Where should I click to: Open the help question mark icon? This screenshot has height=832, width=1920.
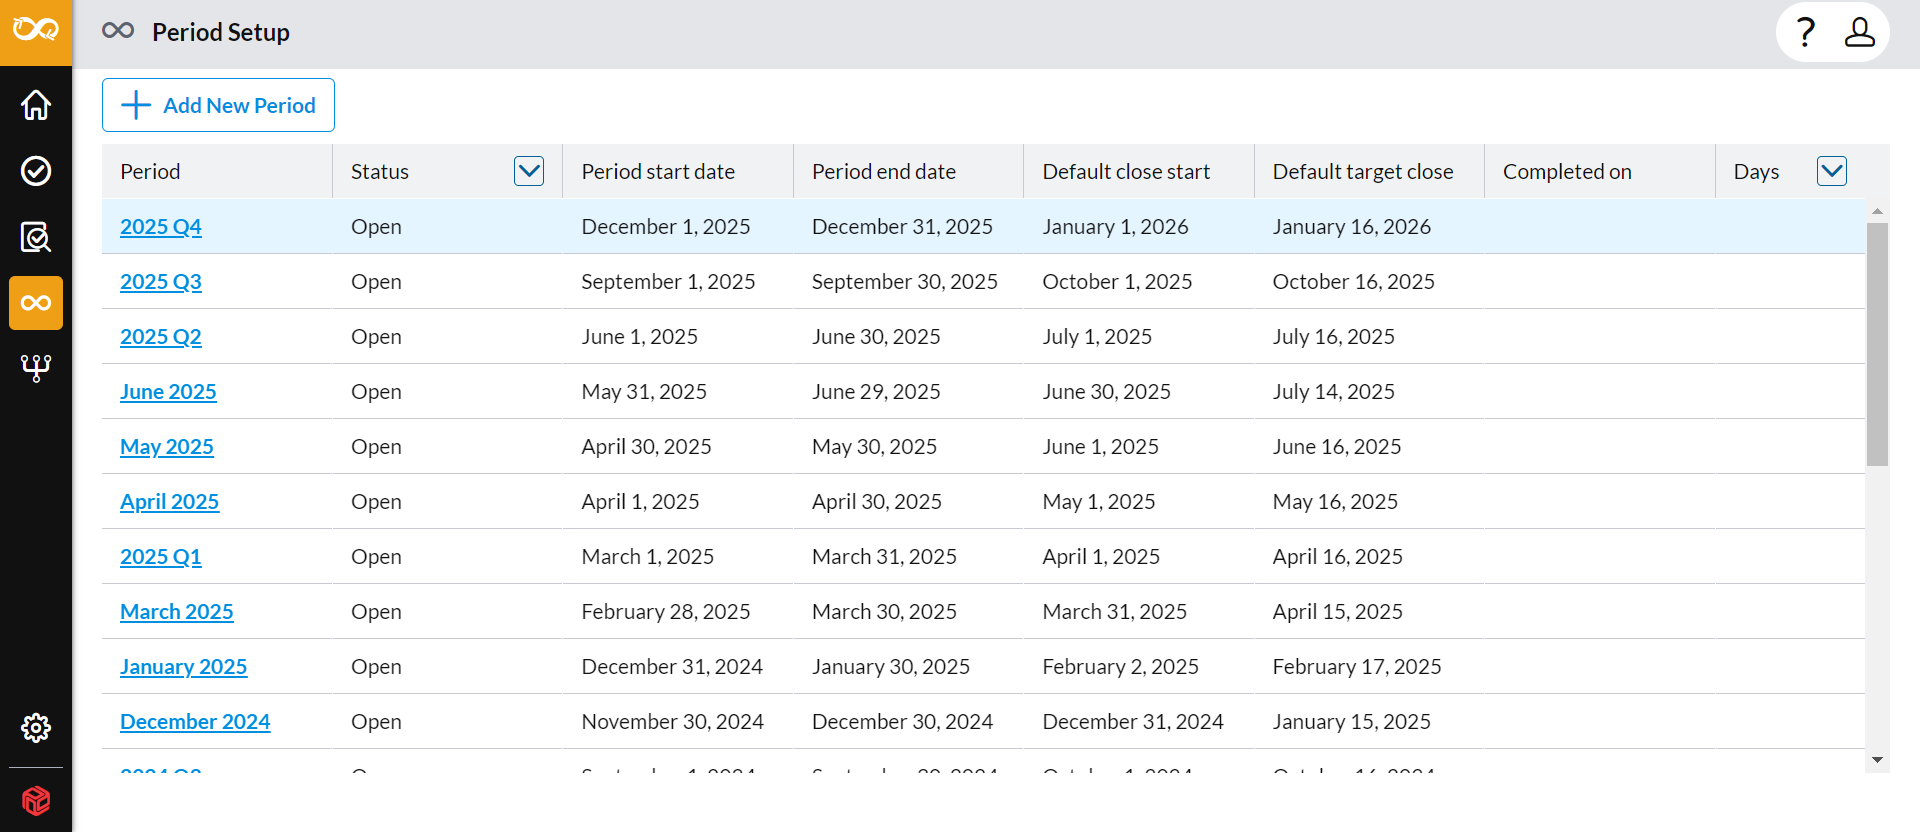coord(1805,33)
